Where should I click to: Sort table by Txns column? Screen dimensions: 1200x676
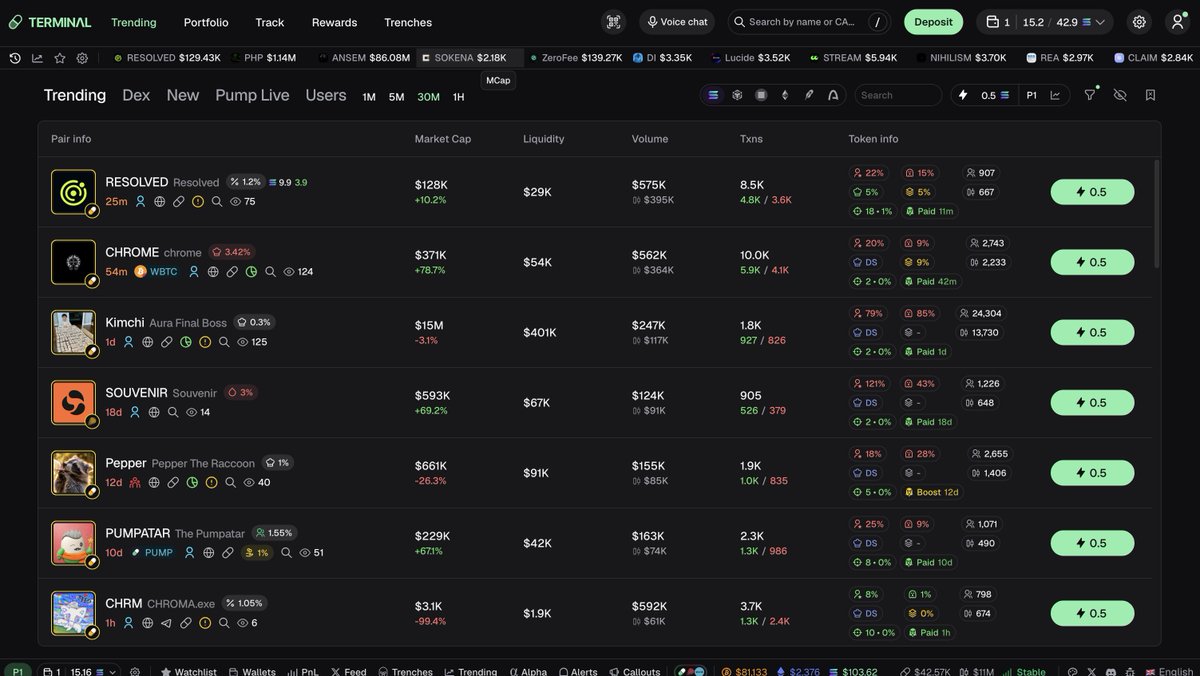[x=751, y=139]
